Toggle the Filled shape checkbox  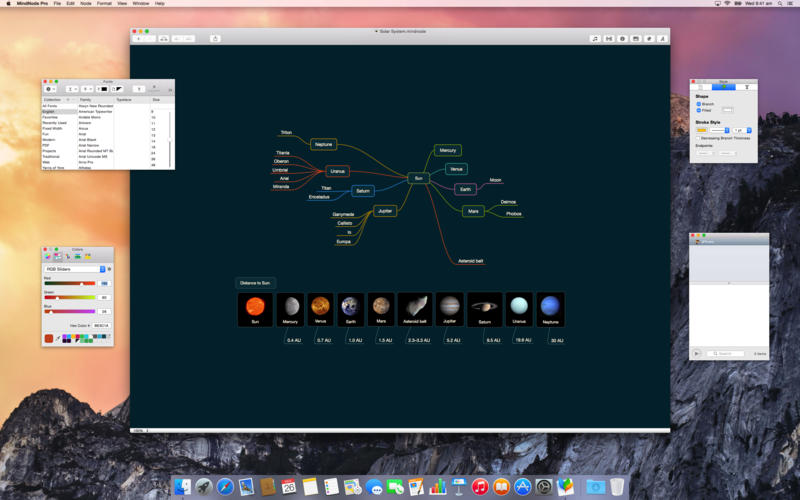point(698,110)
